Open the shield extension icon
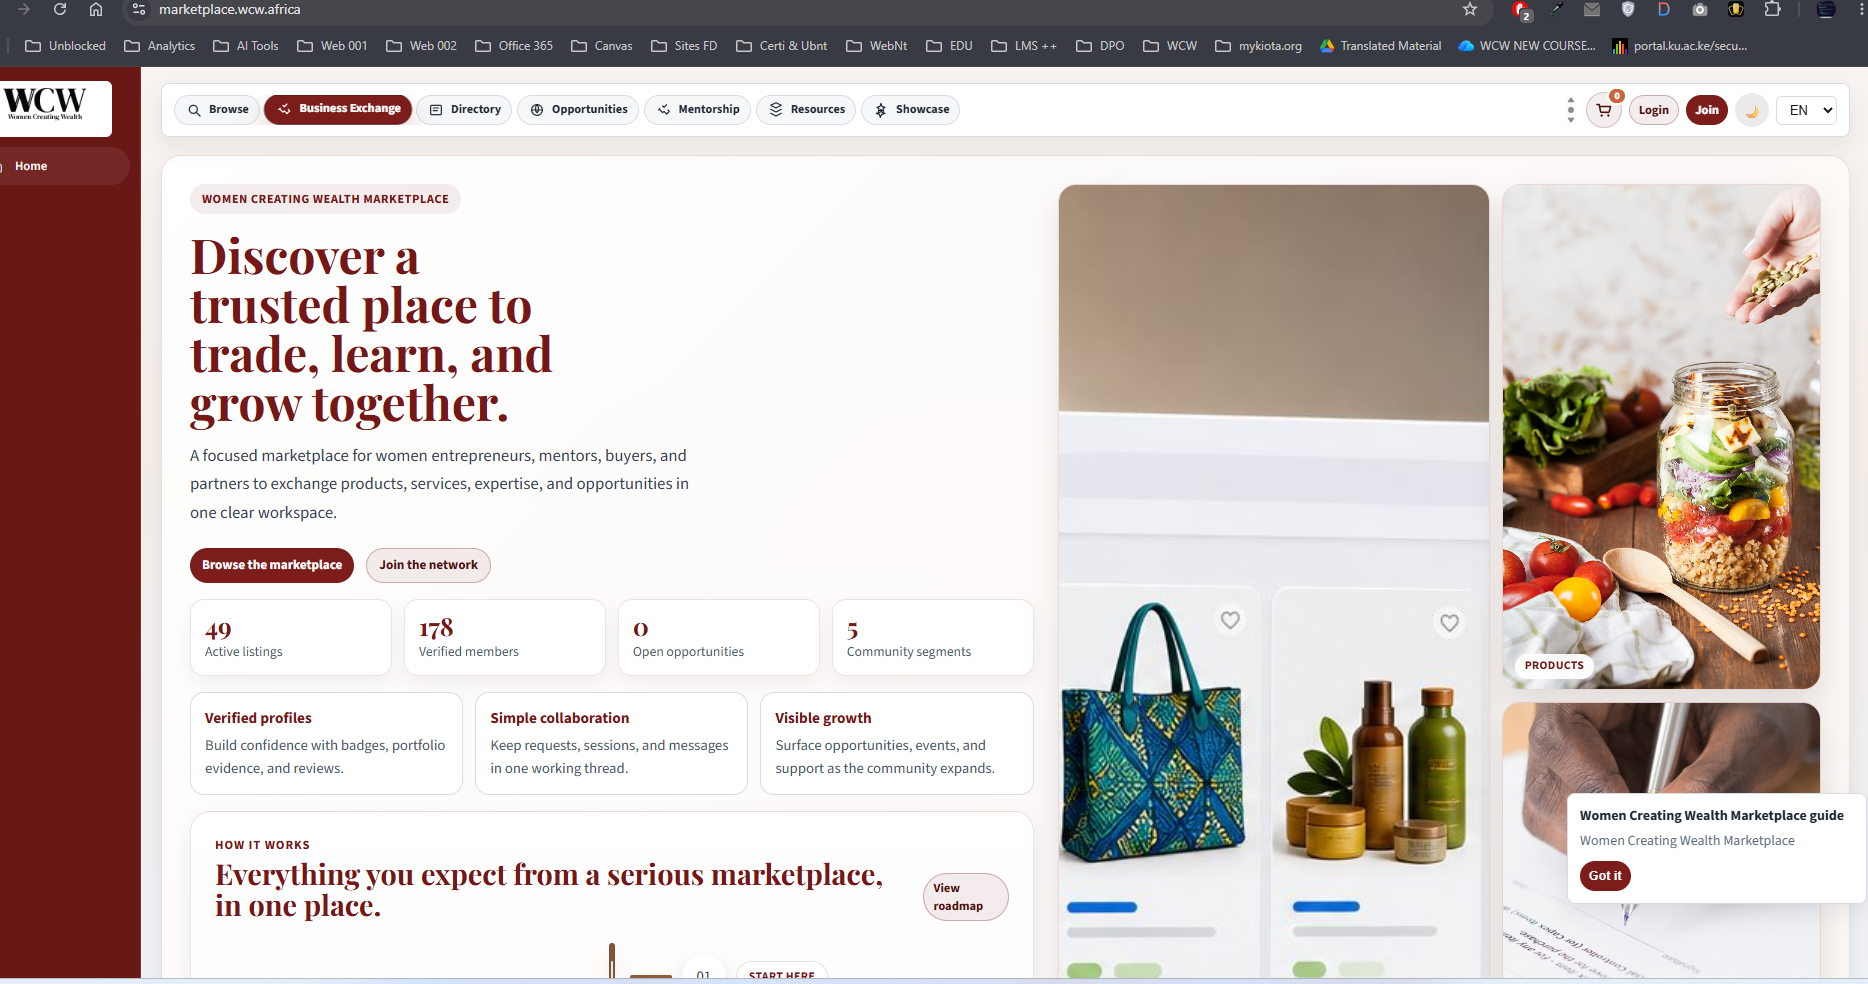This screenshot has height=984, width=1868. (1628, 9)
